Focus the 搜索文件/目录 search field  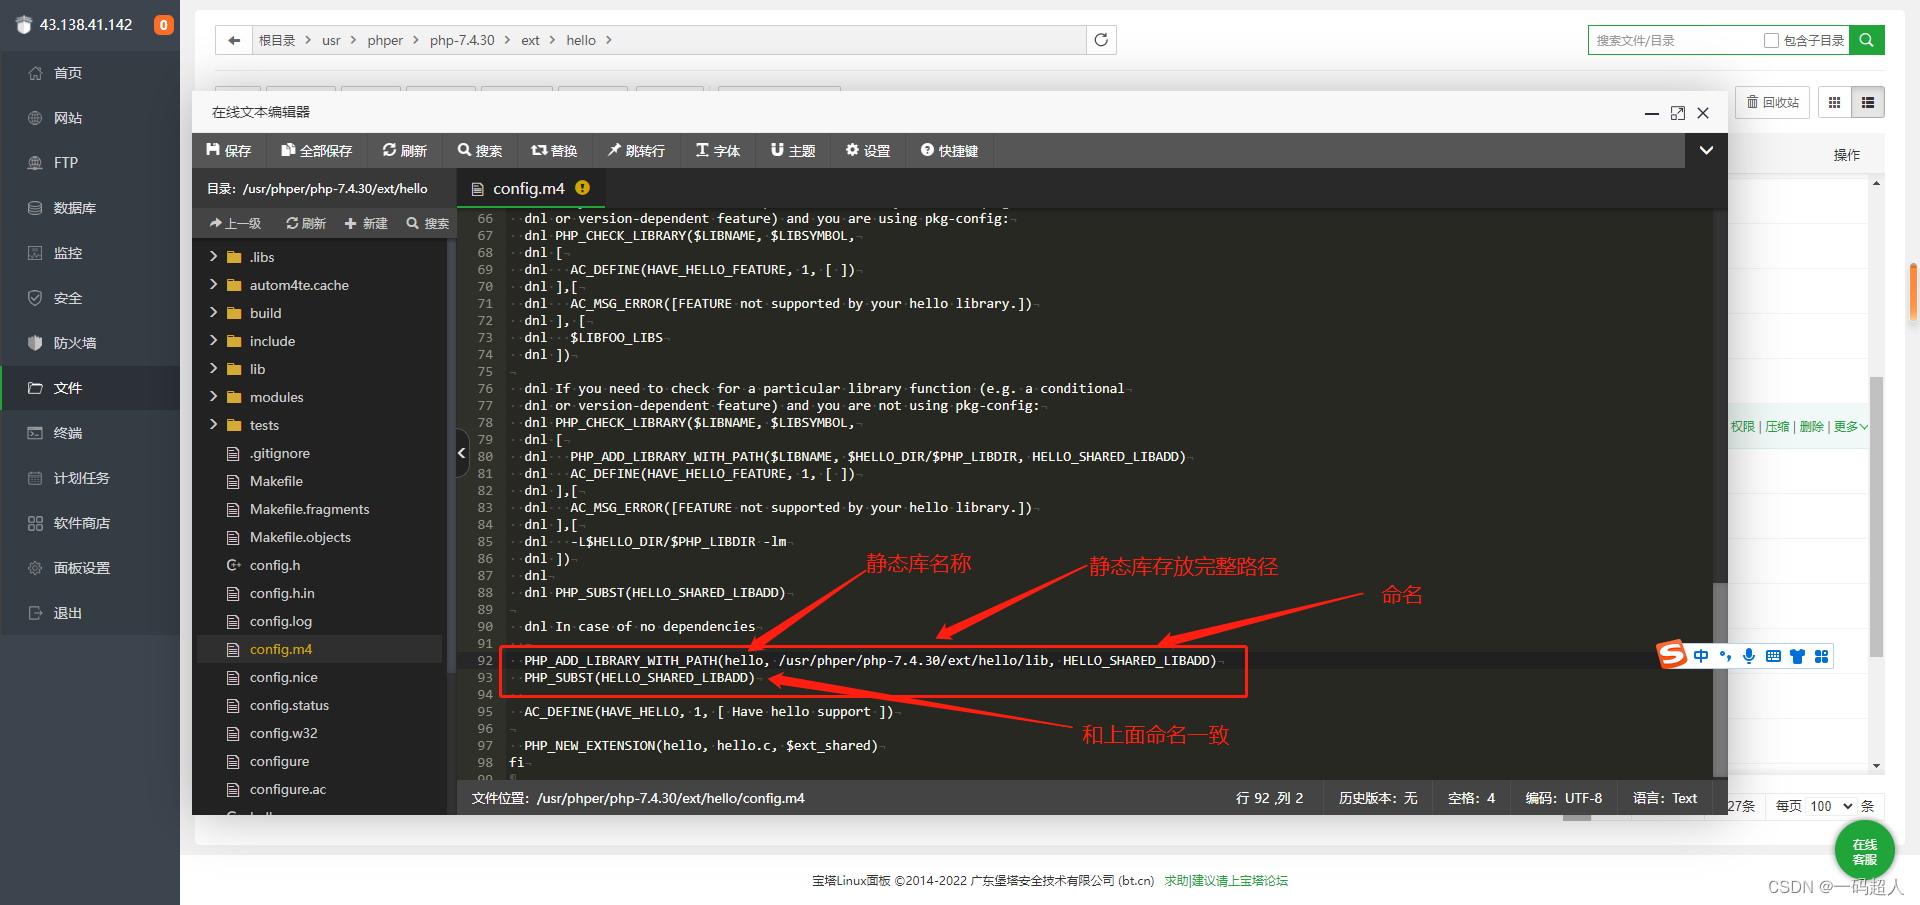click(x=1675, y=40)
